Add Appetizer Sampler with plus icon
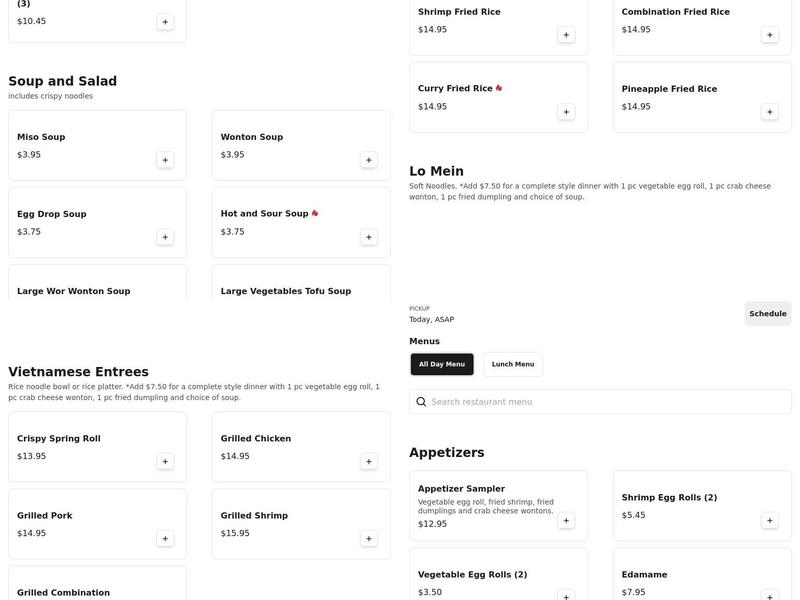 tap(566, 521)
